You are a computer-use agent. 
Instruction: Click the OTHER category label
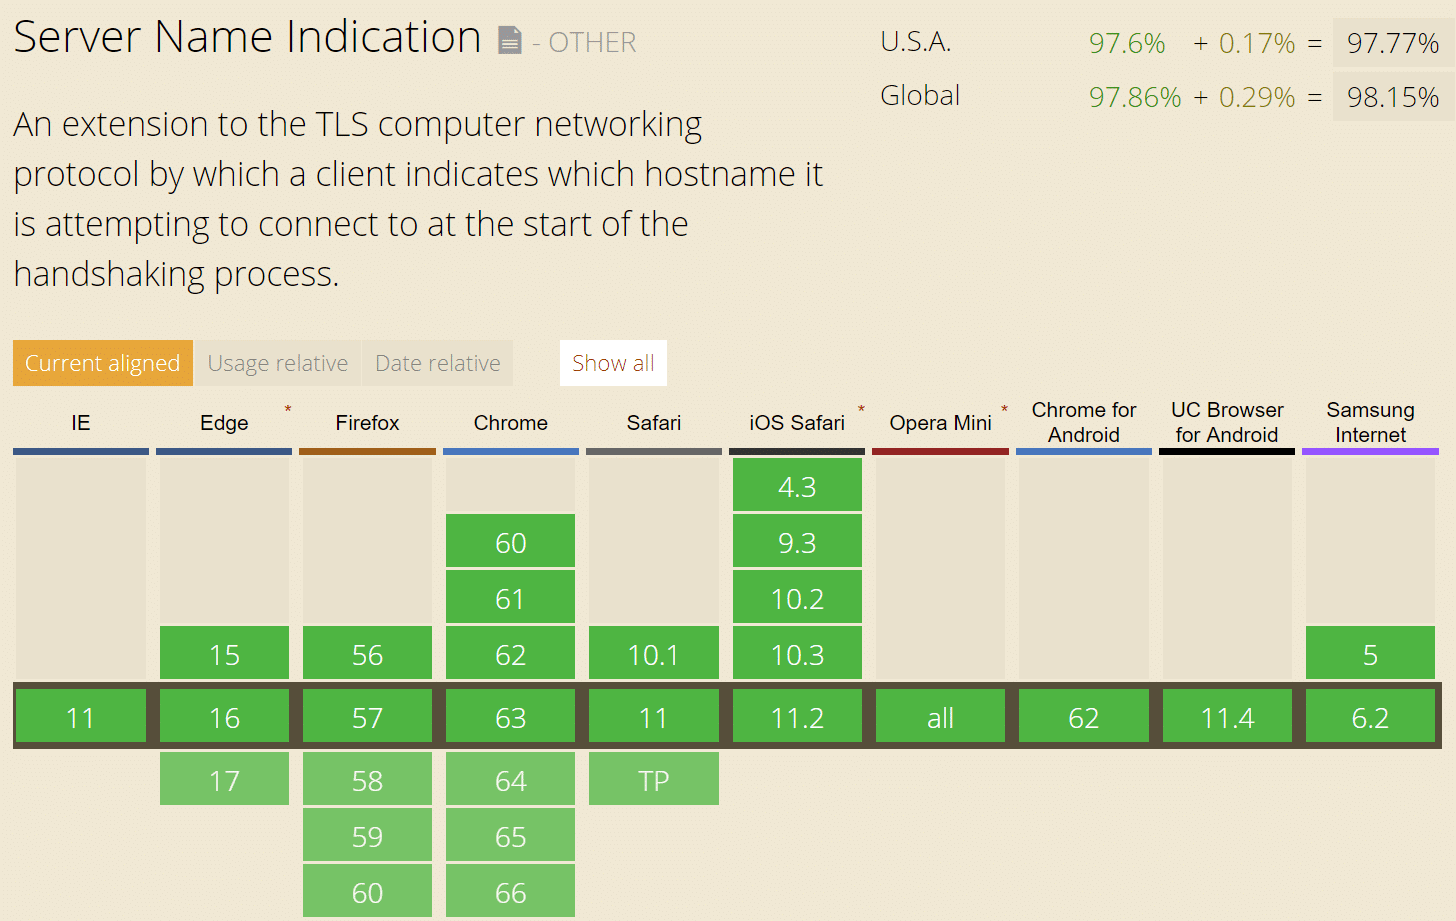(592, 43)
